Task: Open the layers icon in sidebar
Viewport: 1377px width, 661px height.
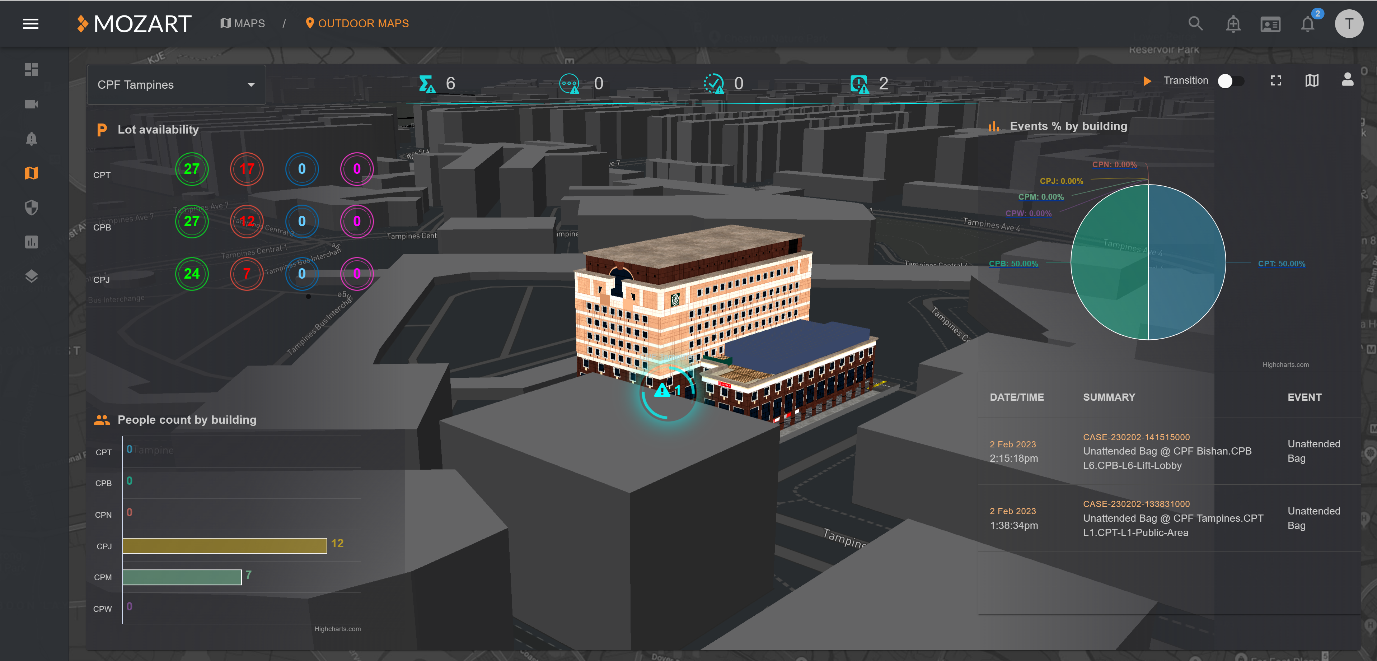Action: click(31, 276)
